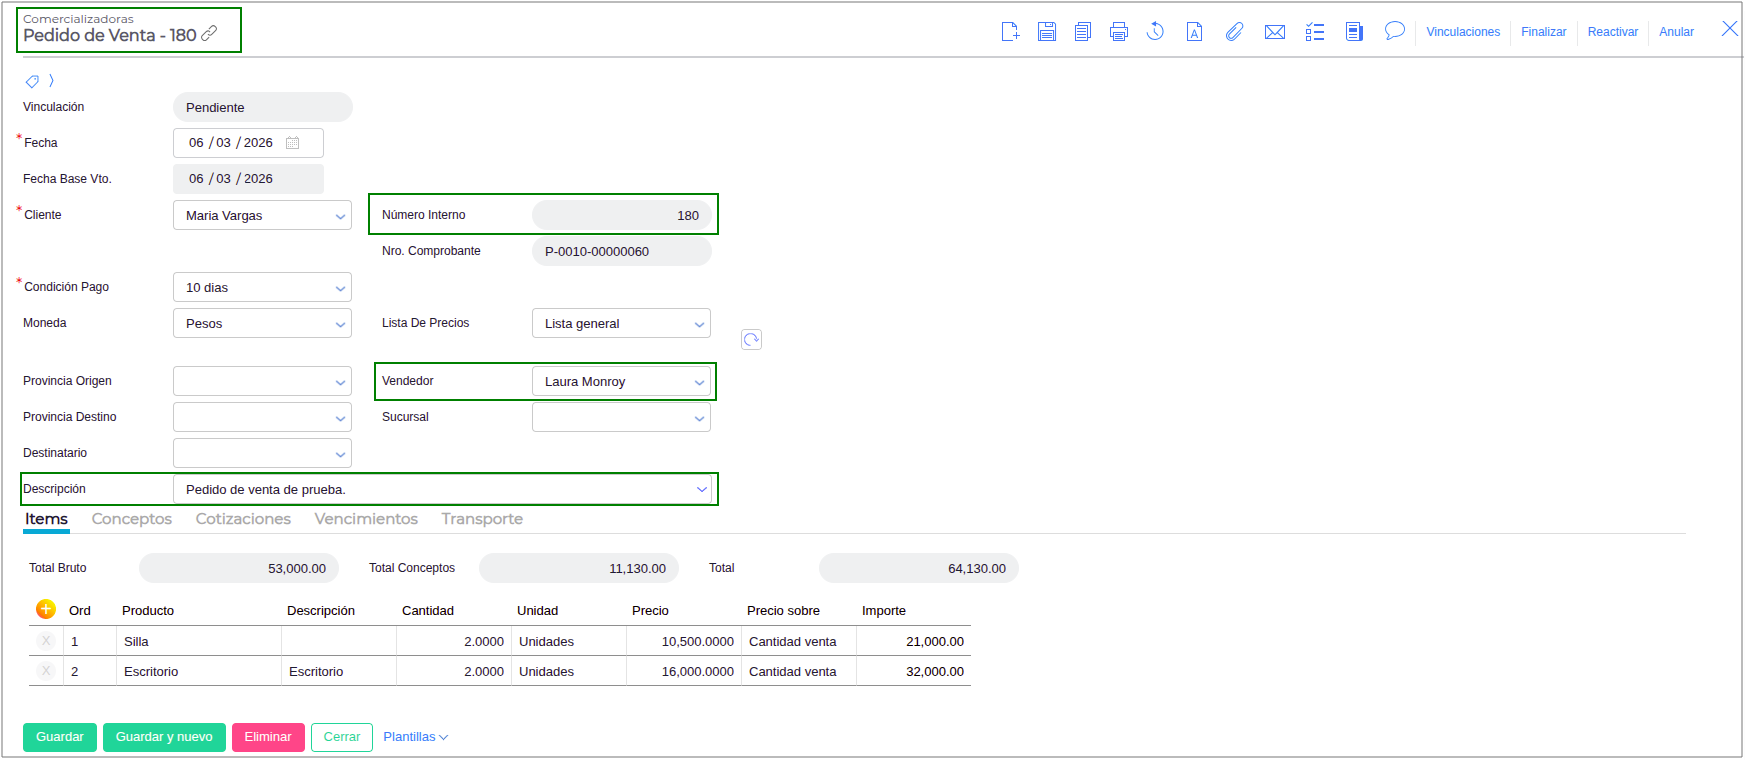Screen dimensions: 1745x760
Task: Click refresh icon beside Lista De Precios
Action: coord(751,340)
